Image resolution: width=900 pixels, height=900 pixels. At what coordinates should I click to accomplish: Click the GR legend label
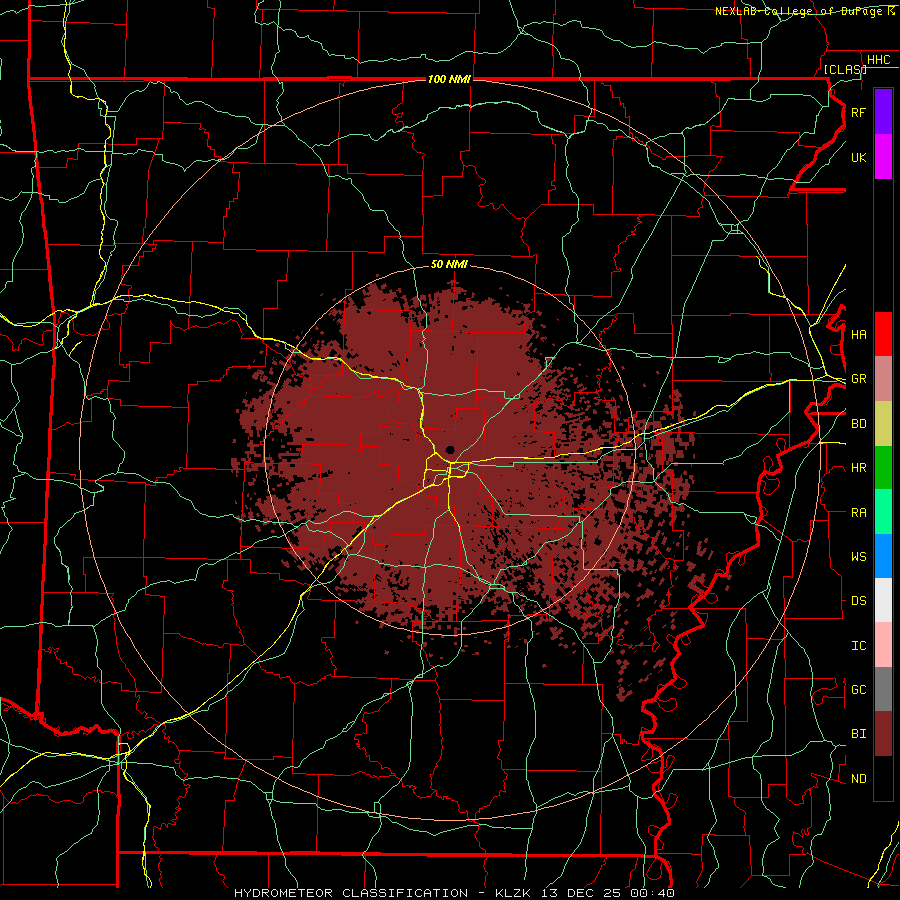(858, 379)
